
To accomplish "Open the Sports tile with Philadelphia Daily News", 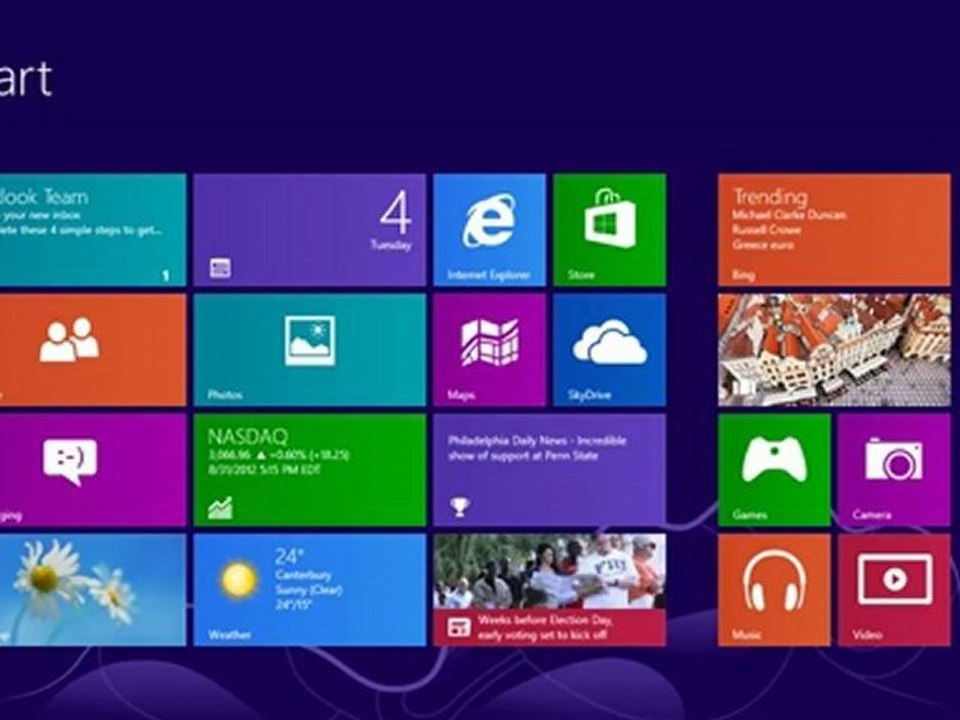I will 549,470.
